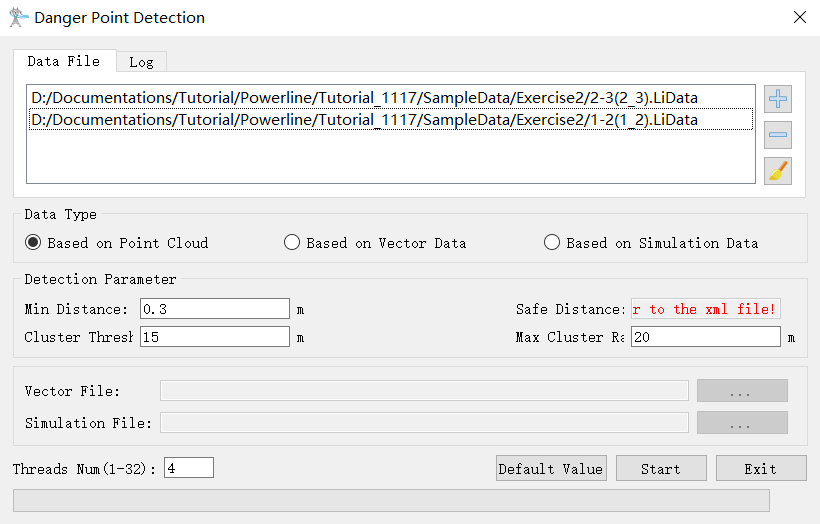Start the danger point detection
820x524 pixels.
pyautogui.click(x=661, y=468)
